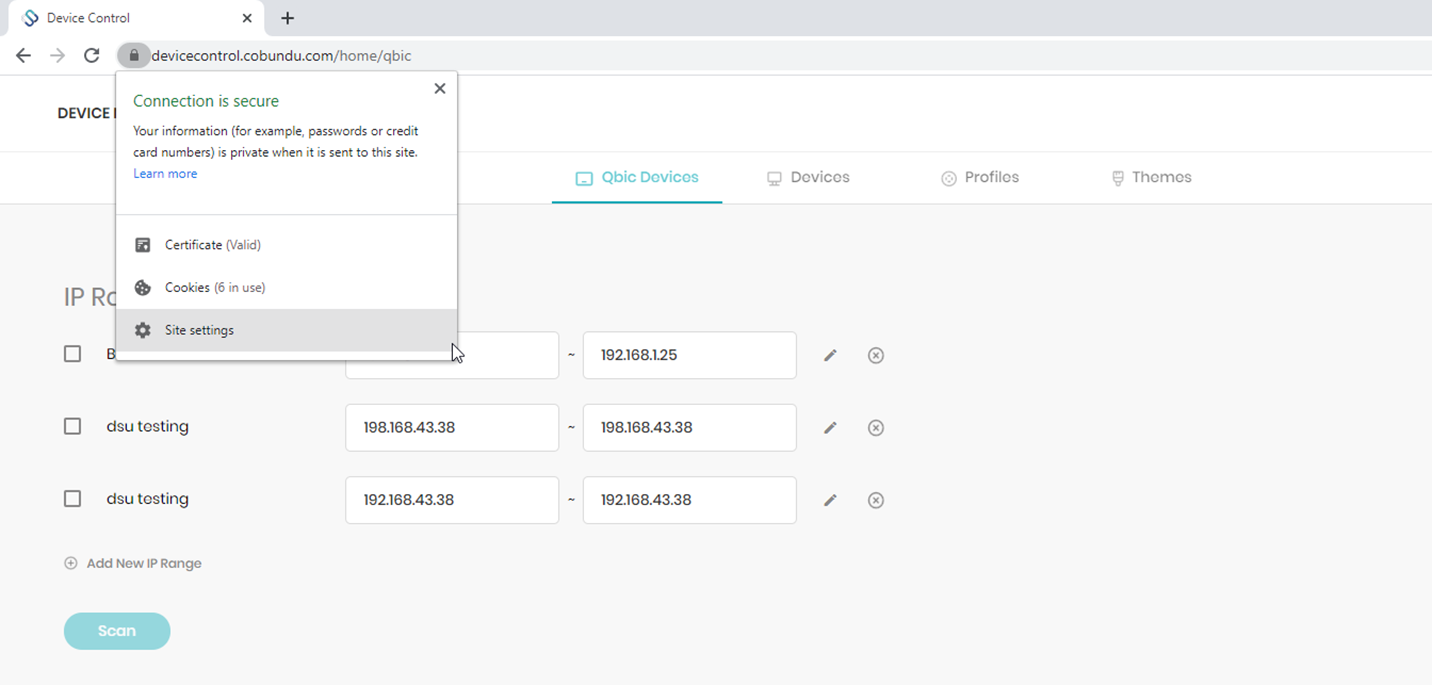Edit the 192.168.43.38 dsu testing range
Screen dimensions: 1432x685
click(830, 500)
